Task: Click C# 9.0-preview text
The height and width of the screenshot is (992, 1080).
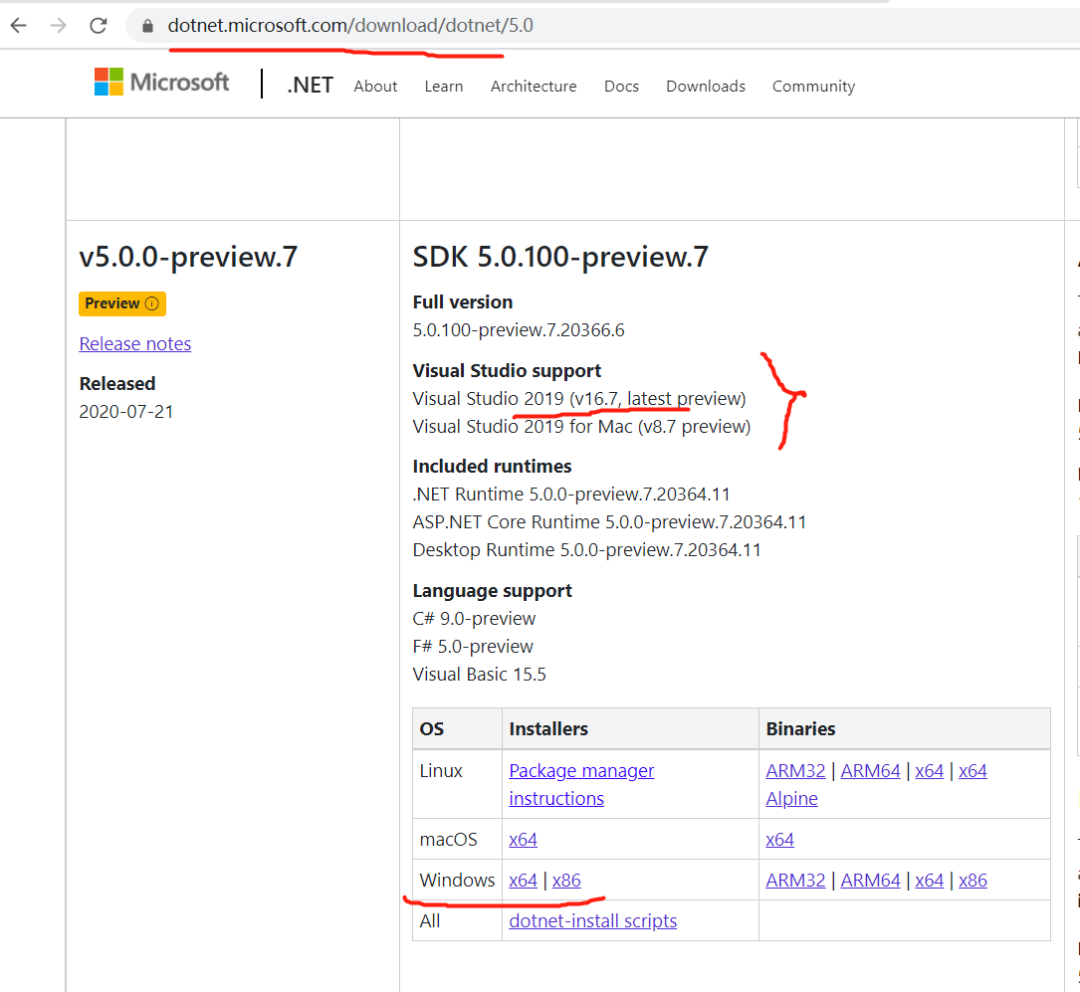Action: (x=474, y=619)
